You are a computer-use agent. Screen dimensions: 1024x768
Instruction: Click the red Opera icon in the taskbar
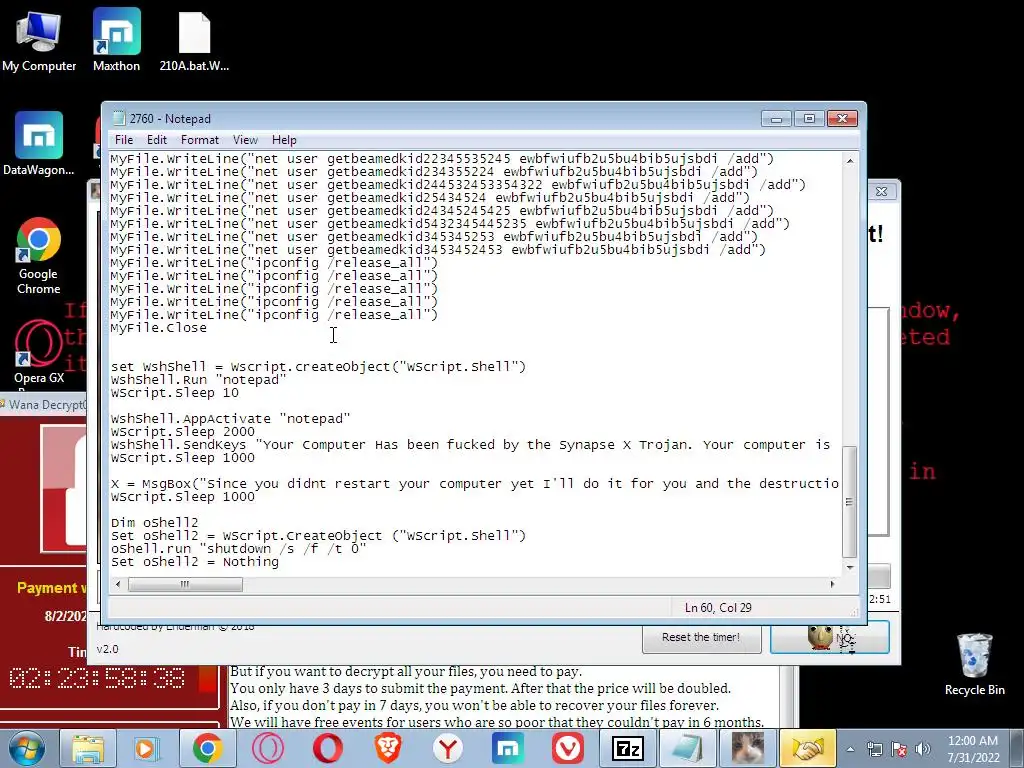click(327, 748)
